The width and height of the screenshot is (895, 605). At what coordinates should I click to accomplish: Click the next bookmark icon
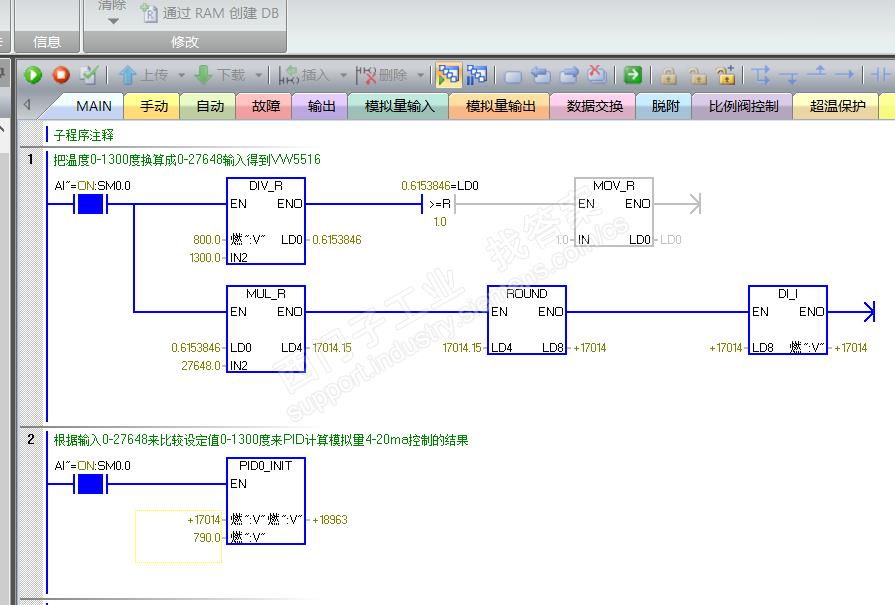click(569, 75)
